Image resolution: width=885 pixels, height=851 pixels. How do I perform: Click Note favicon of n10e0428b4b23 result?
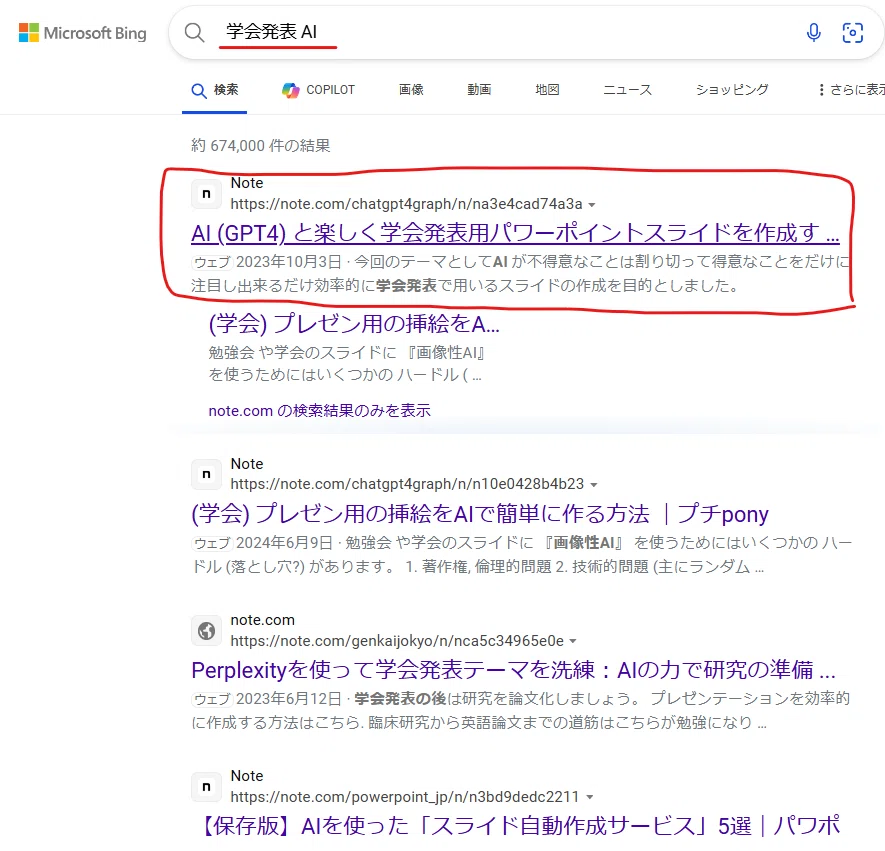[x=207, y=475]
